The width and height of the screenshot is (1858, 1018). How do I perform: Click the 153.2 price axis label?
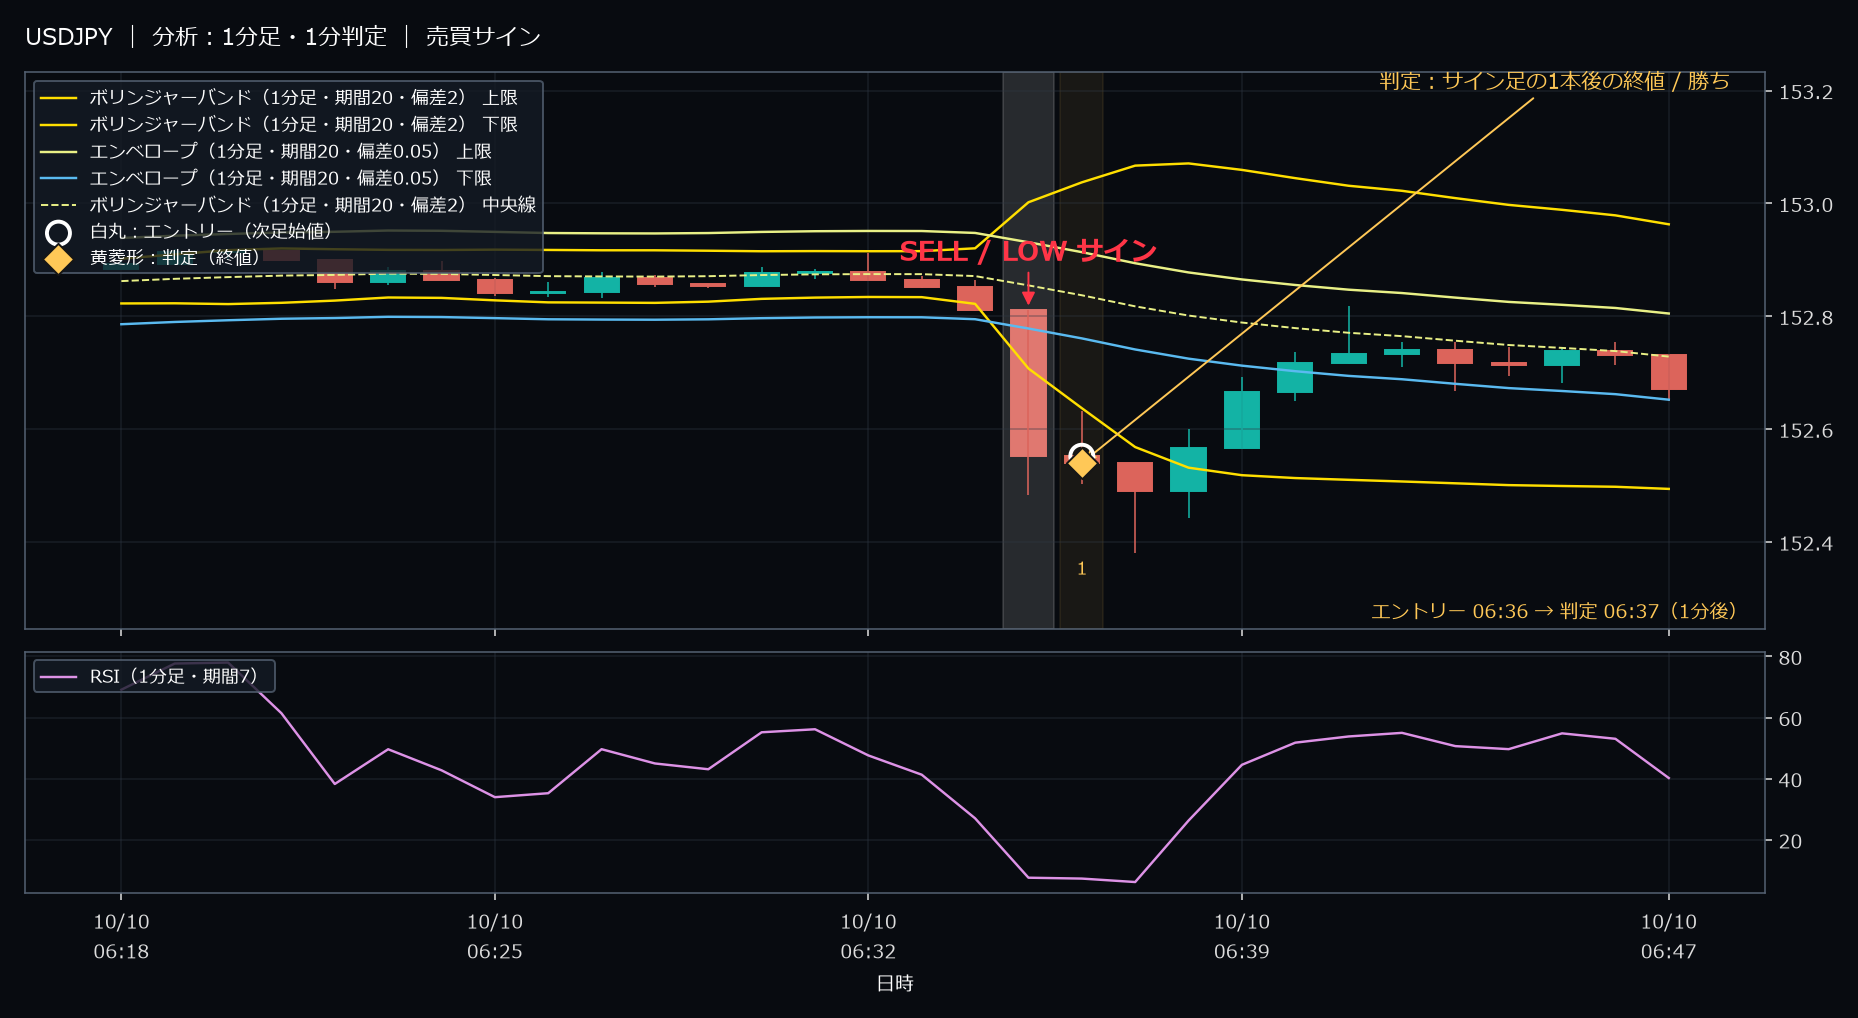pyautogui.click(x=1806, y=92)
